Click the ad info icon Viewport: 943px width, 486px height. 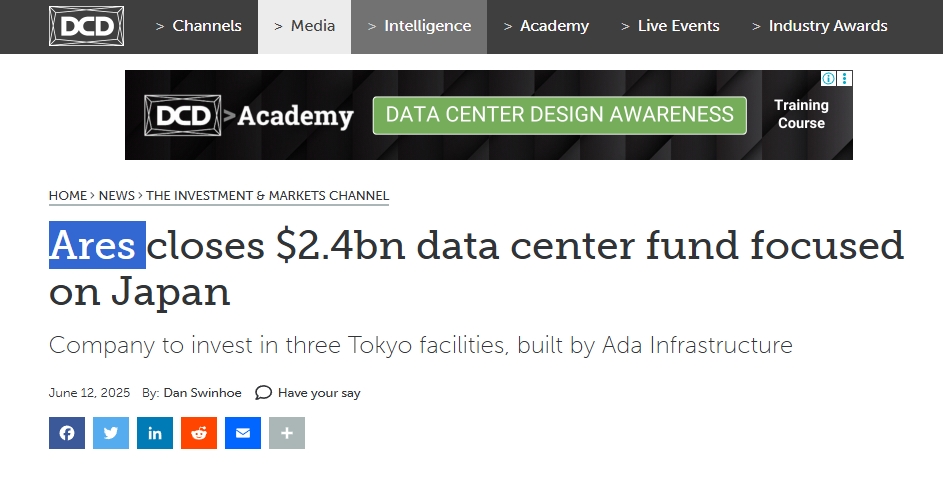[x=828, y=78]
